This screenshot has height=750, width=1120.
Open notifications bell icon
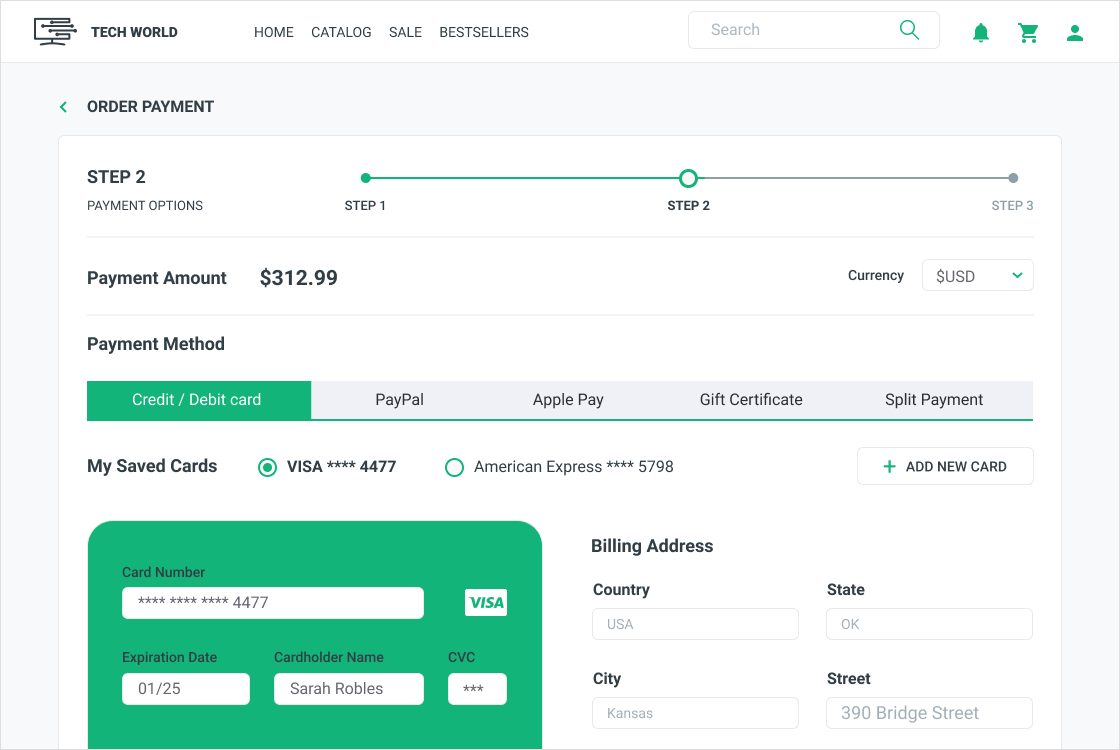tap(981, 33)
